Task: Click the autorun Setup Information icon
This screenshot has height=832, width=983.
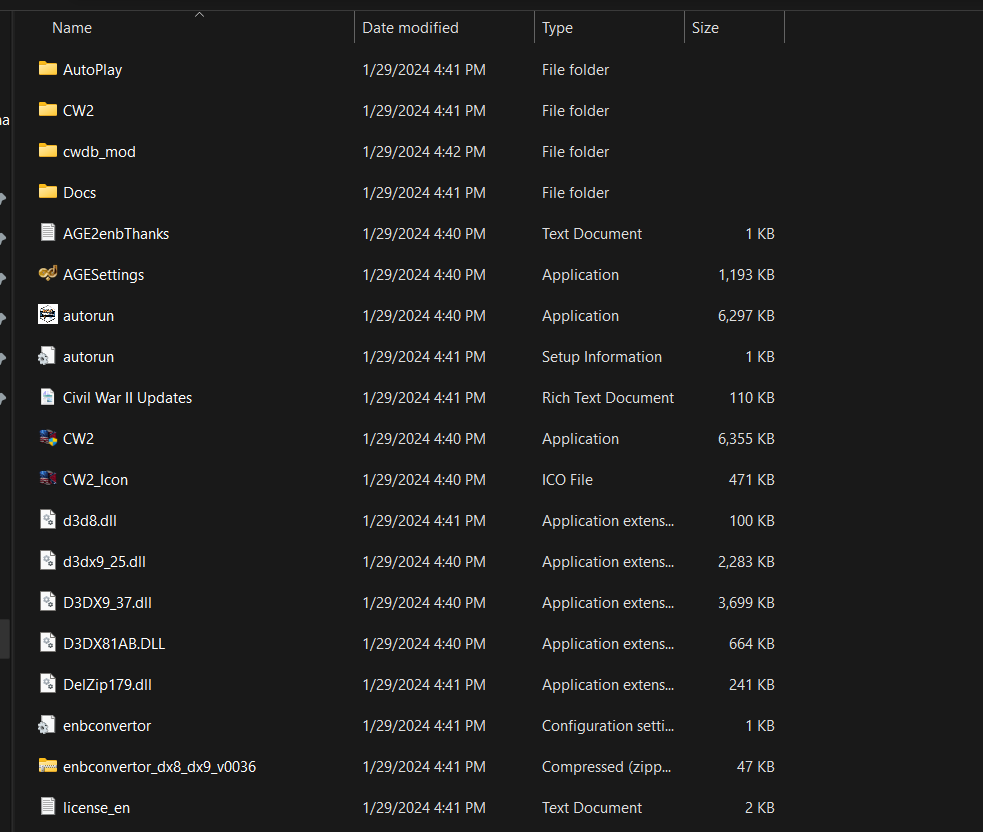Action: tap(47, 355)
